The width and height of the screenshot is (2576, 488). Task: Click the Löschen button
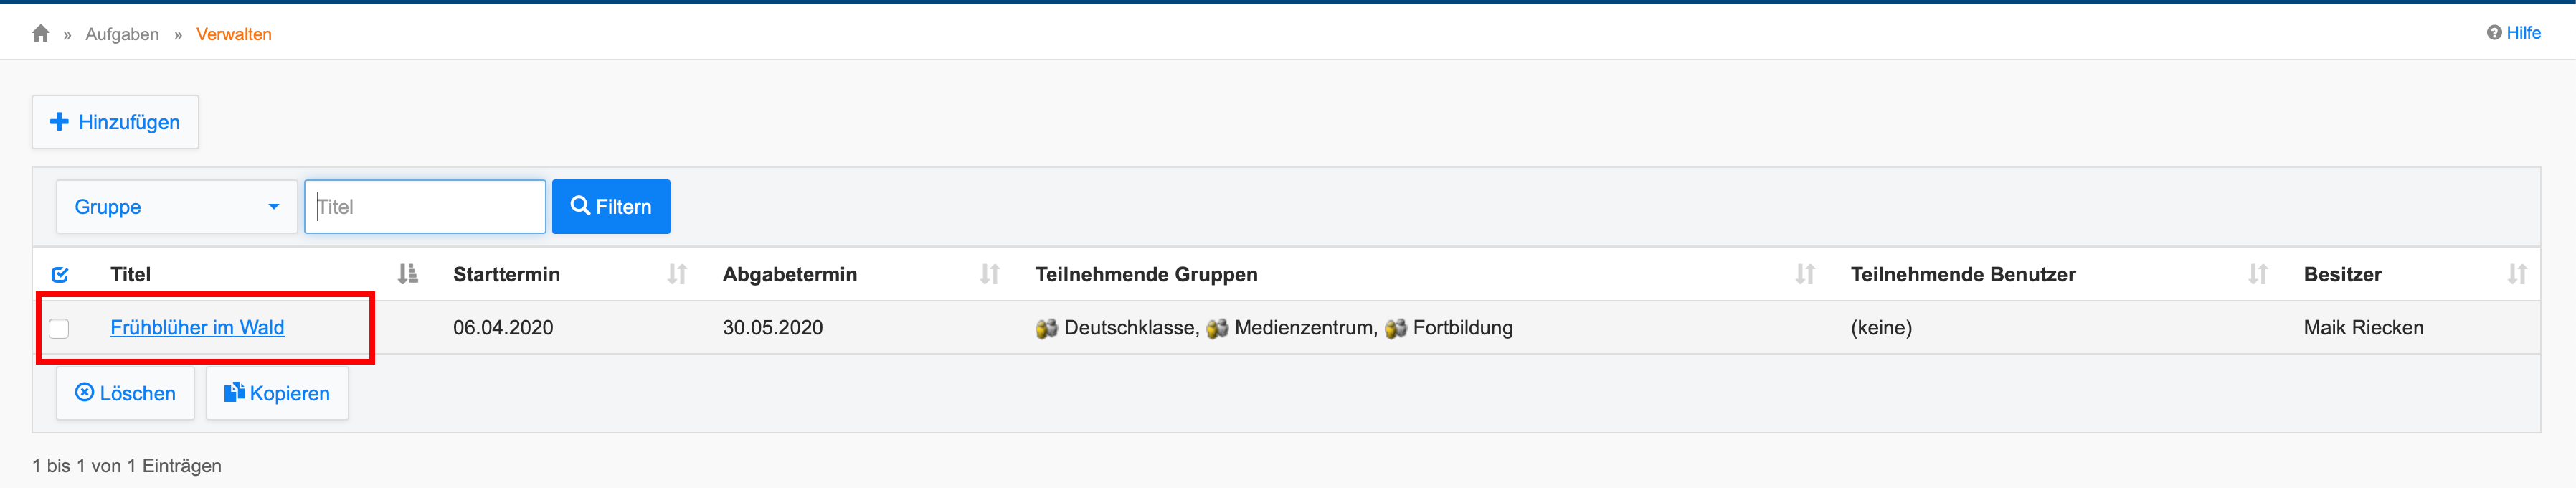pos(125,394)
